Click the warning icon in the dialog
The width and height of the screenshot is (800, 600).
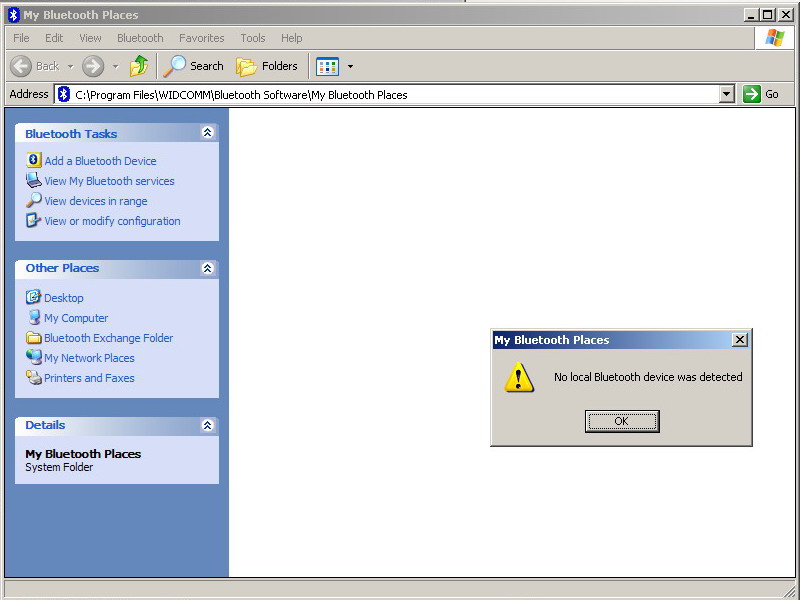pyautogui.click(x=519, y=377)
